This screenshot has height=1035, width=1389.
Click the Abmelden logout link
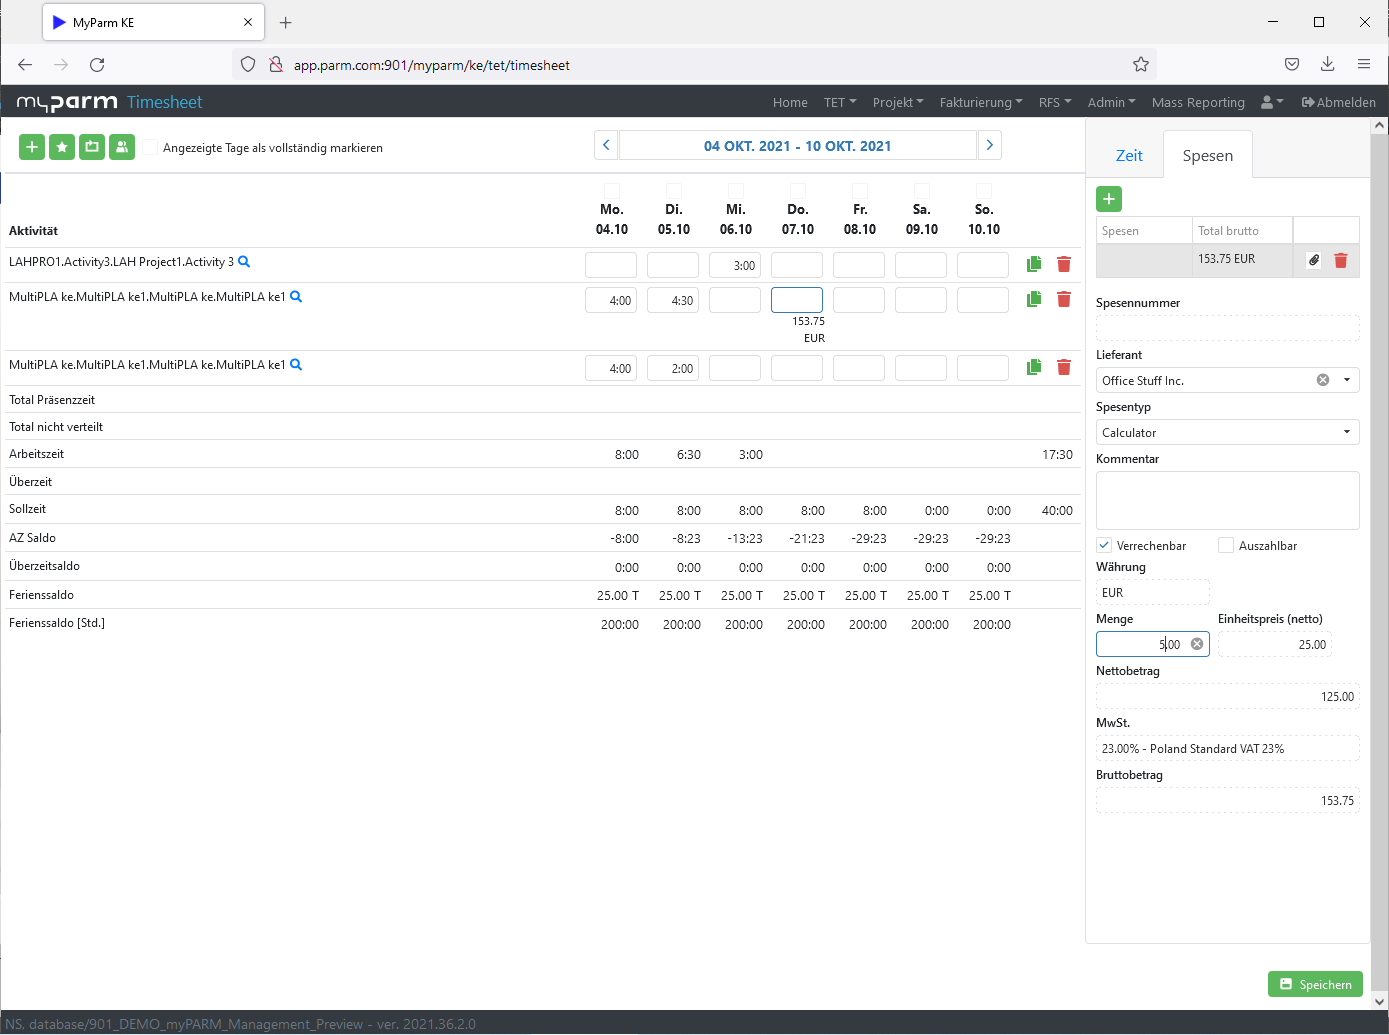pos(1338,102)
